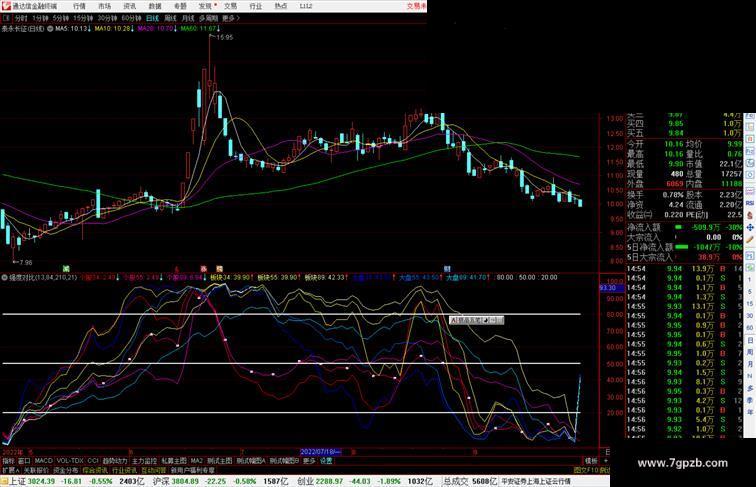Image resolution: width=756 pixels, height=487 pixels.
Task: Switch sub-chart to MACD indicator
Action: click(x=43, y=461)
